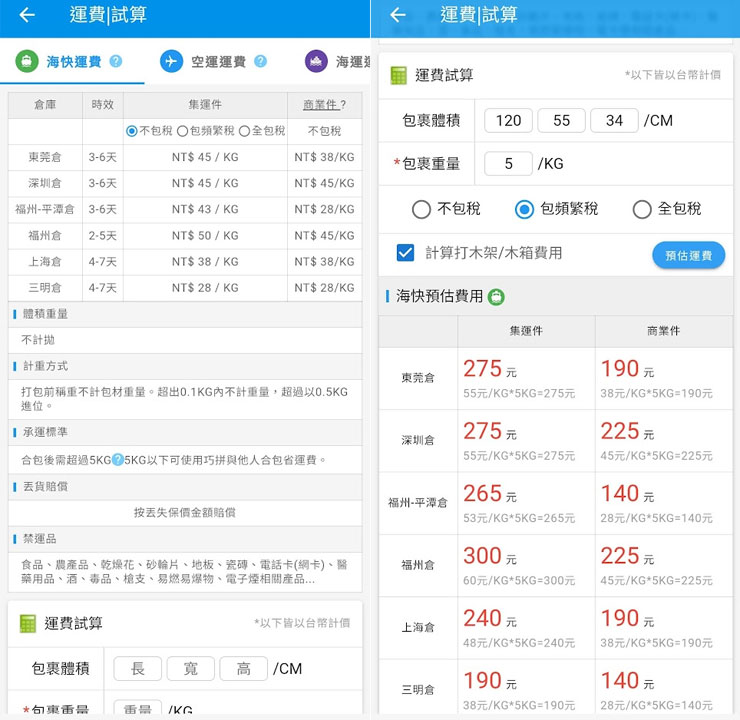Select 全包稅 radio in rate table
The height and width of the screenshot is (720, 740).
[x=244, y=131]
